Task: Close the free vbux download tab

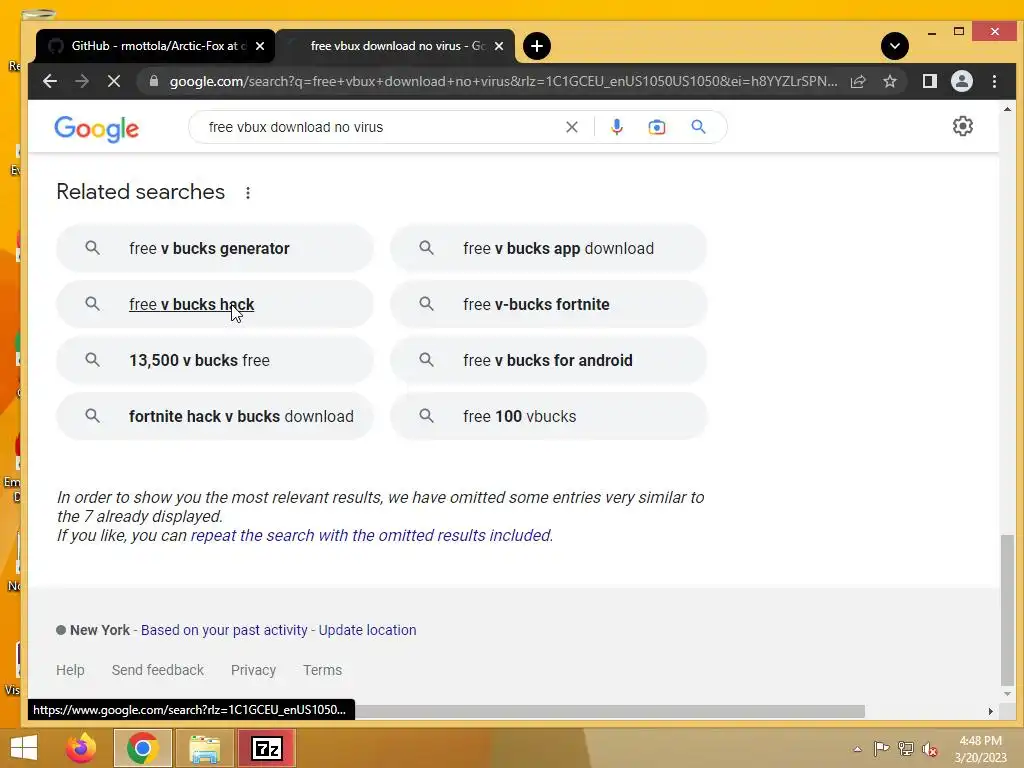Action: [499, 46]
